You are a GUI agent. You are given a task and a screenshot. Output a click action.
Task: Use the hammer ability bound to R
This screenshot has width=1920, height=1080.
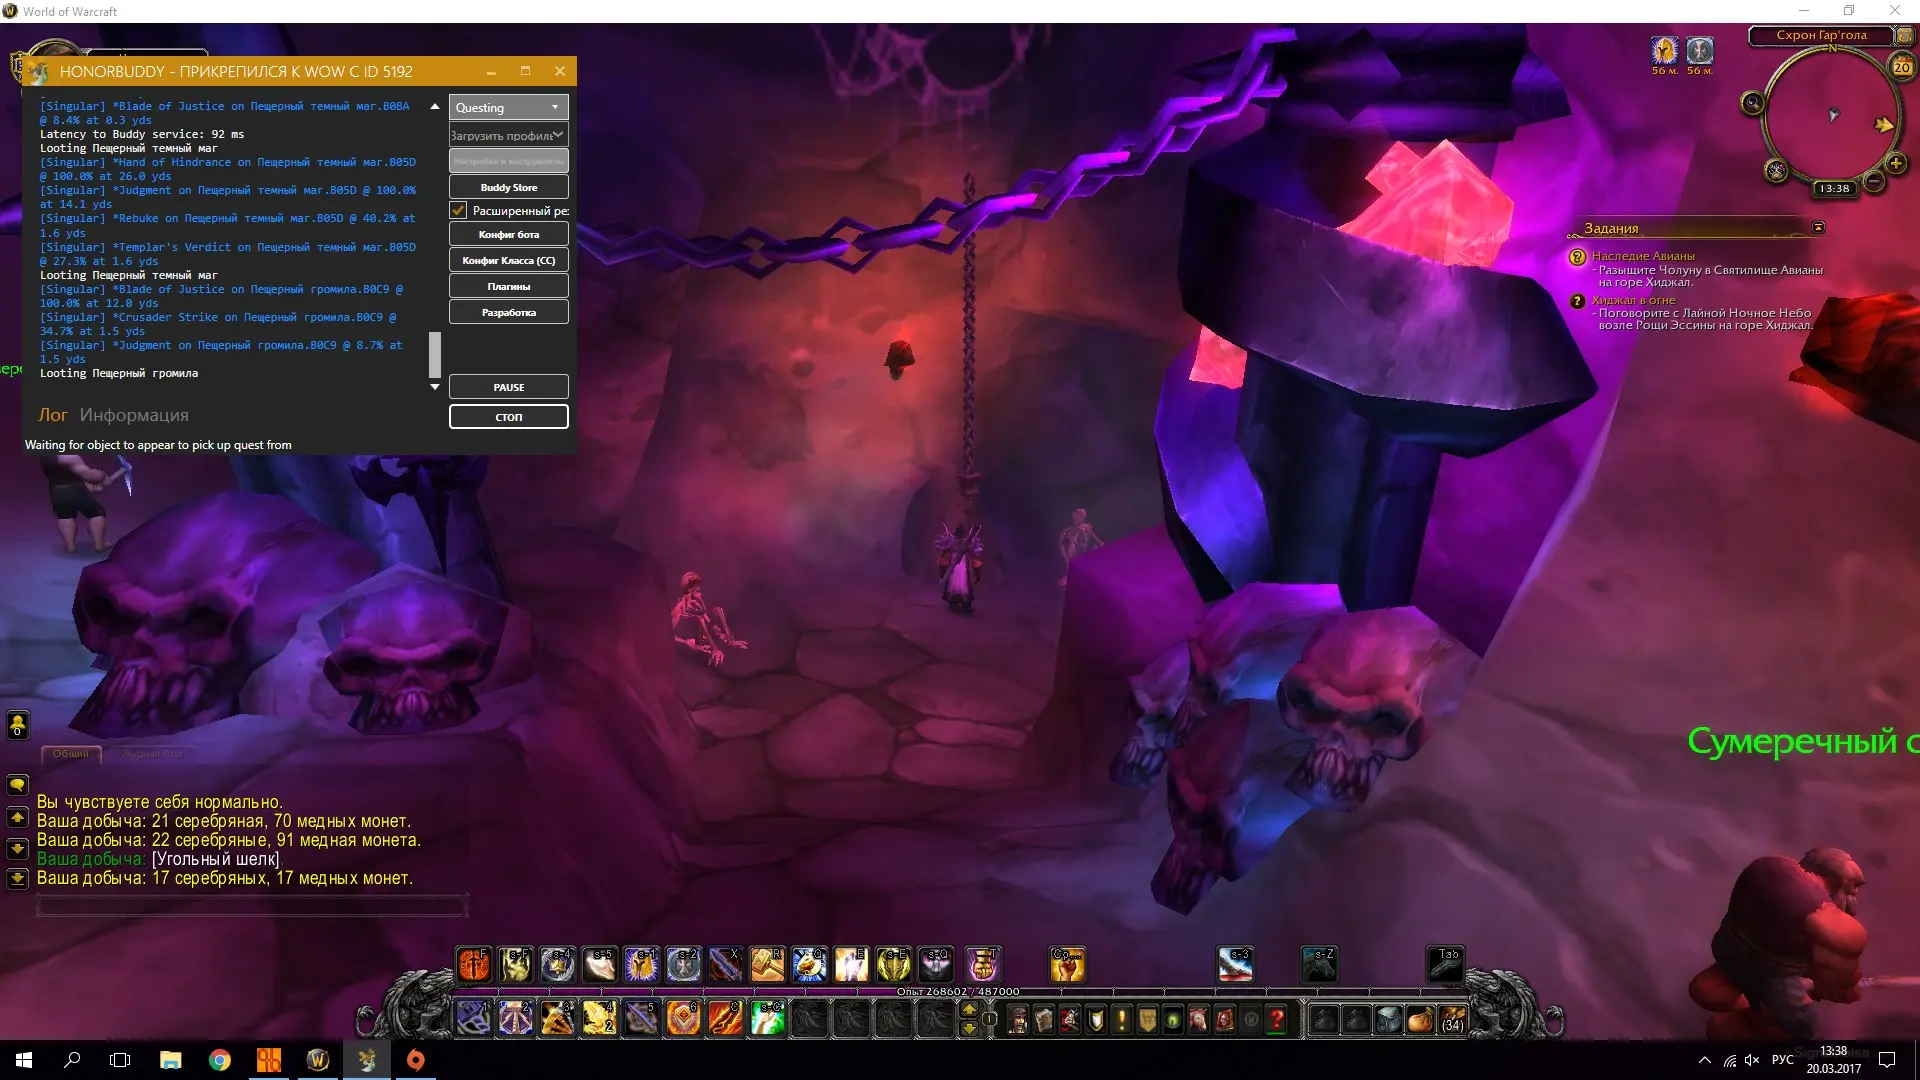[x=767, y=964]
